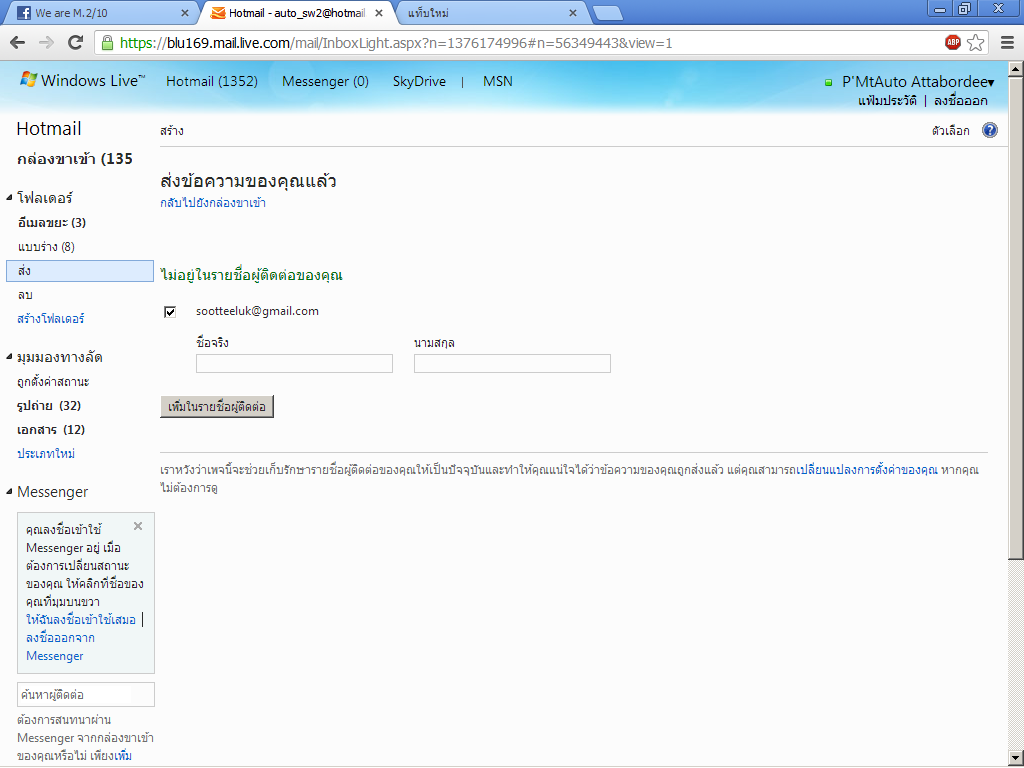Close the We are M.2/10 tab
Image resolution: width=1024 pixels, height=768 pixels.
184,13
